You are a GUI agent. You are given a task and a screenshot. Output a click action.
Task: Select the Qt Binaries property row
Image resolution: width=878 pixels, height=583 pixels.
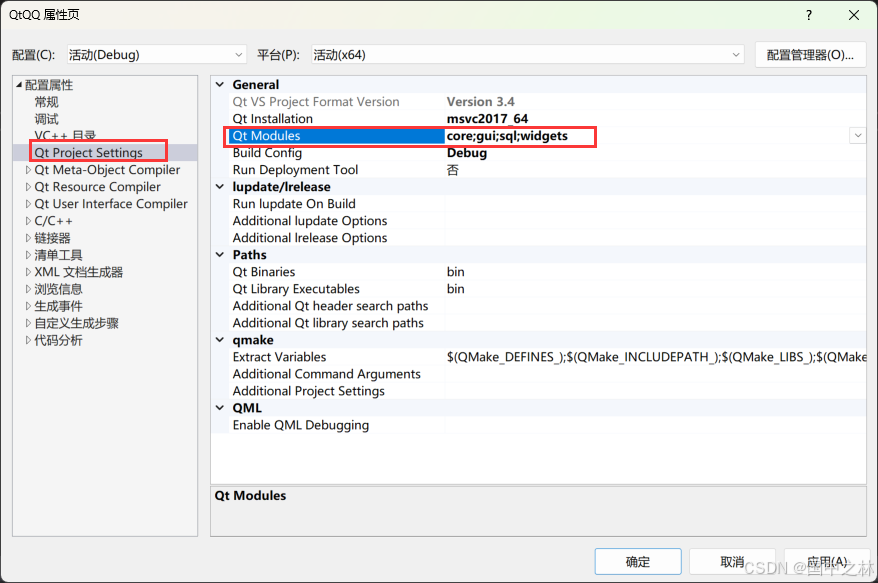[547, 272]
